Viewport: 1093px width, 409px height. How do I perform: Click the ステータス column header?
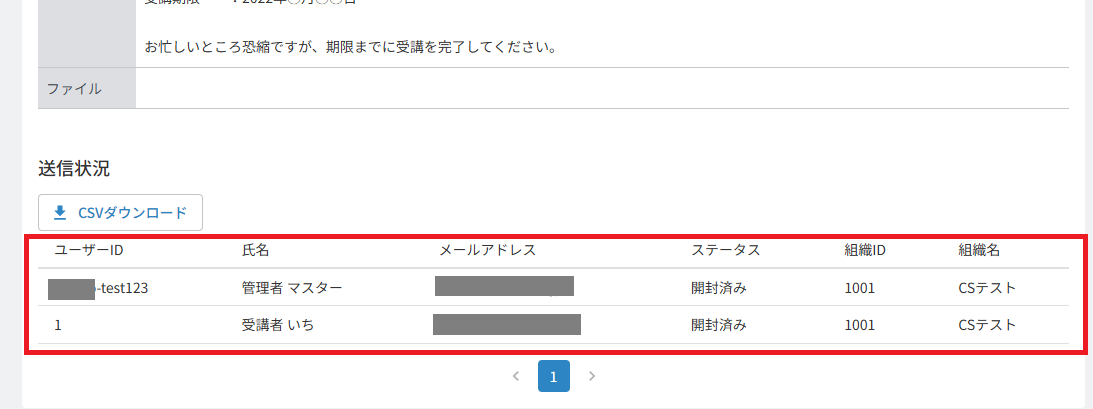click(x=726, y=251)
